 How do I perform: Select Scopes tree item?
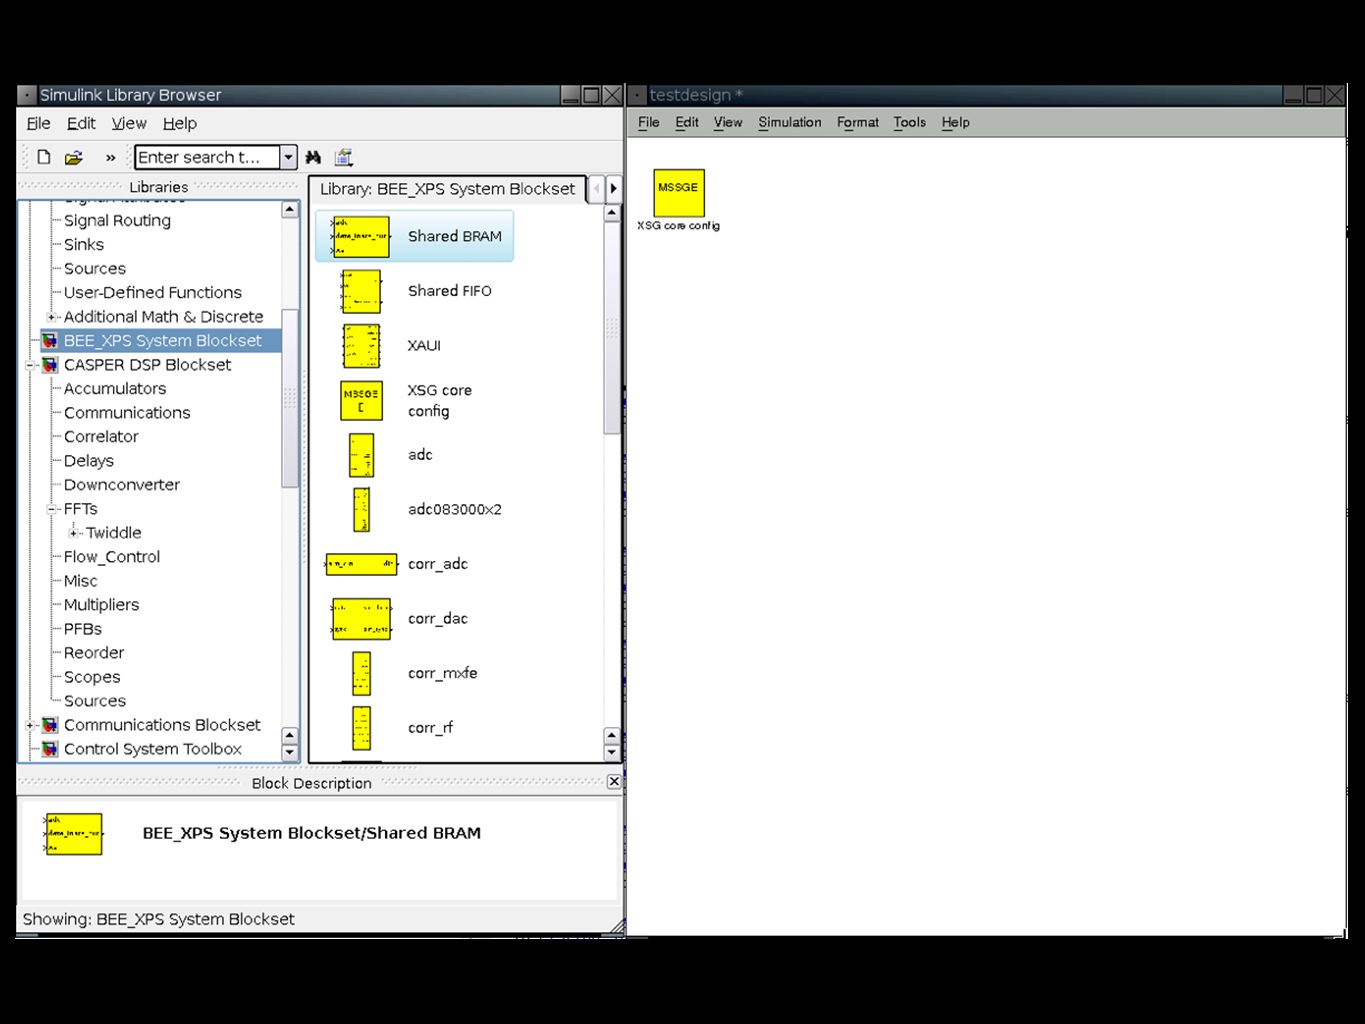click(92, 677)
